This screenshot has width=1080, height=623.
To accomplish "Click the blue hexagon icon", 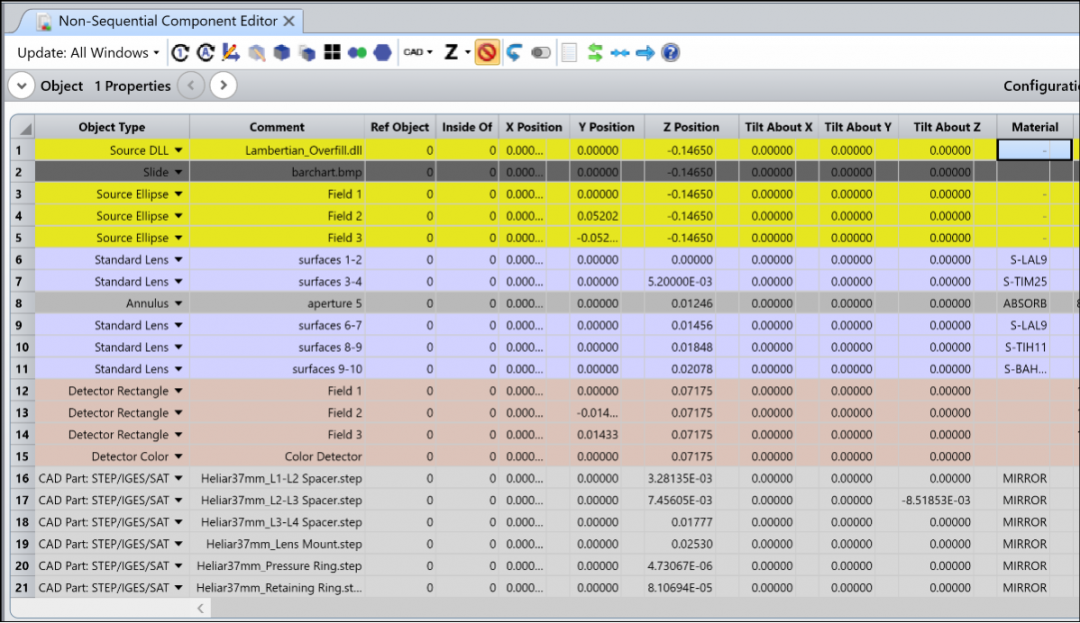I will tap(382, 52).
